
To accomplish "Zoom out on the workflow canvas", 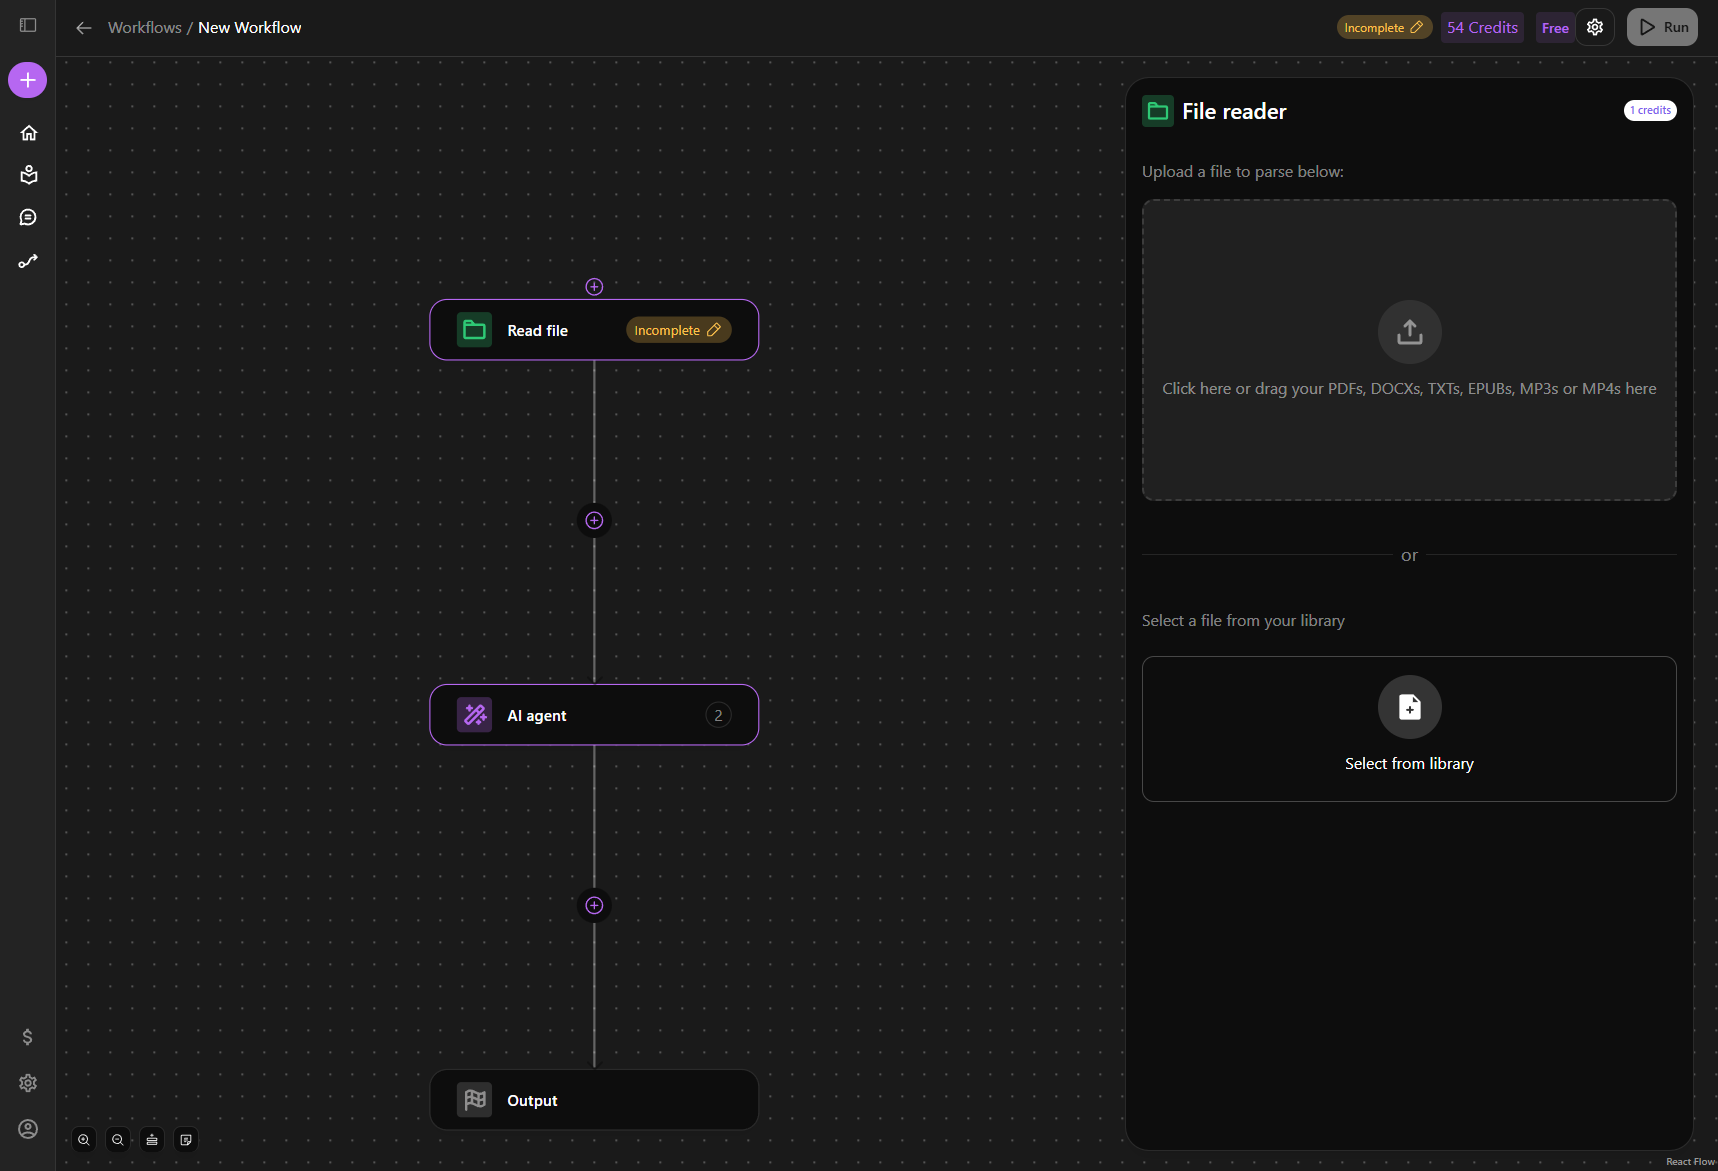I will 118,1140.
